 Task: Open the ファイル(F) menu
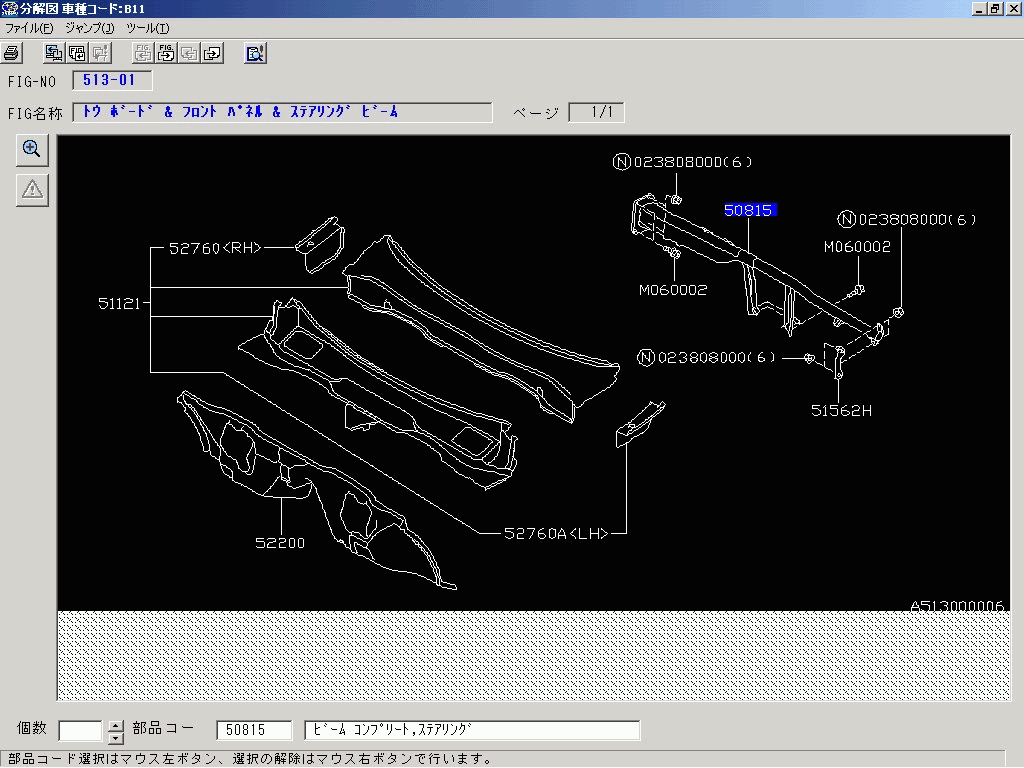[31, 29]
